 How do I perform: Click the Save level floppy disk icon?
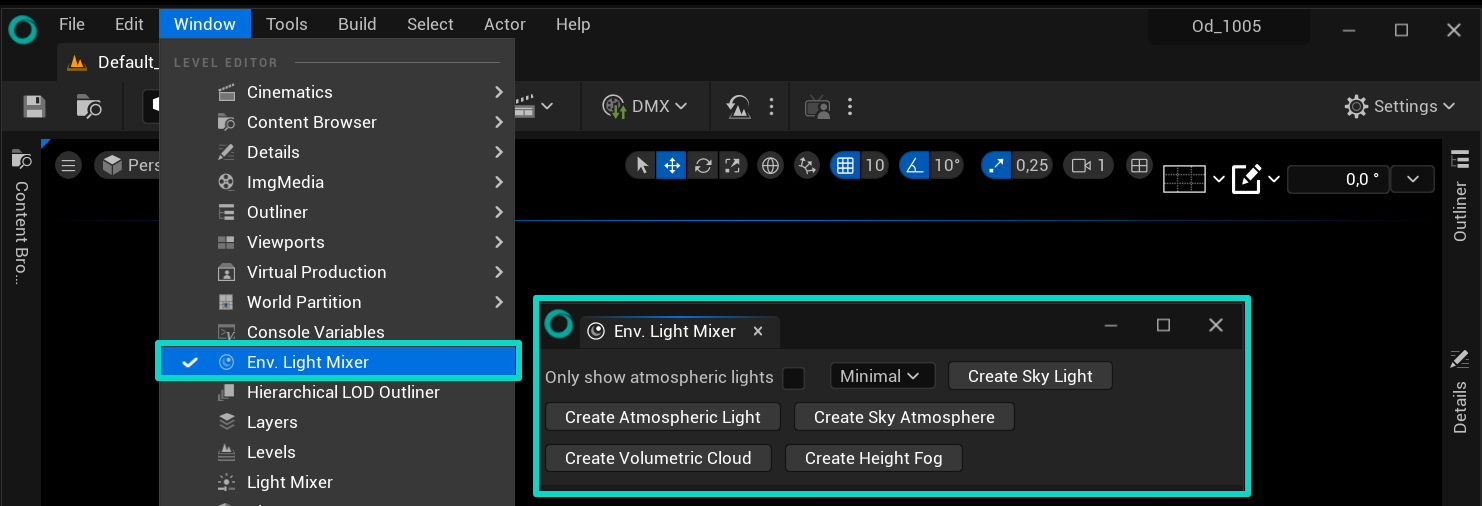35,106
